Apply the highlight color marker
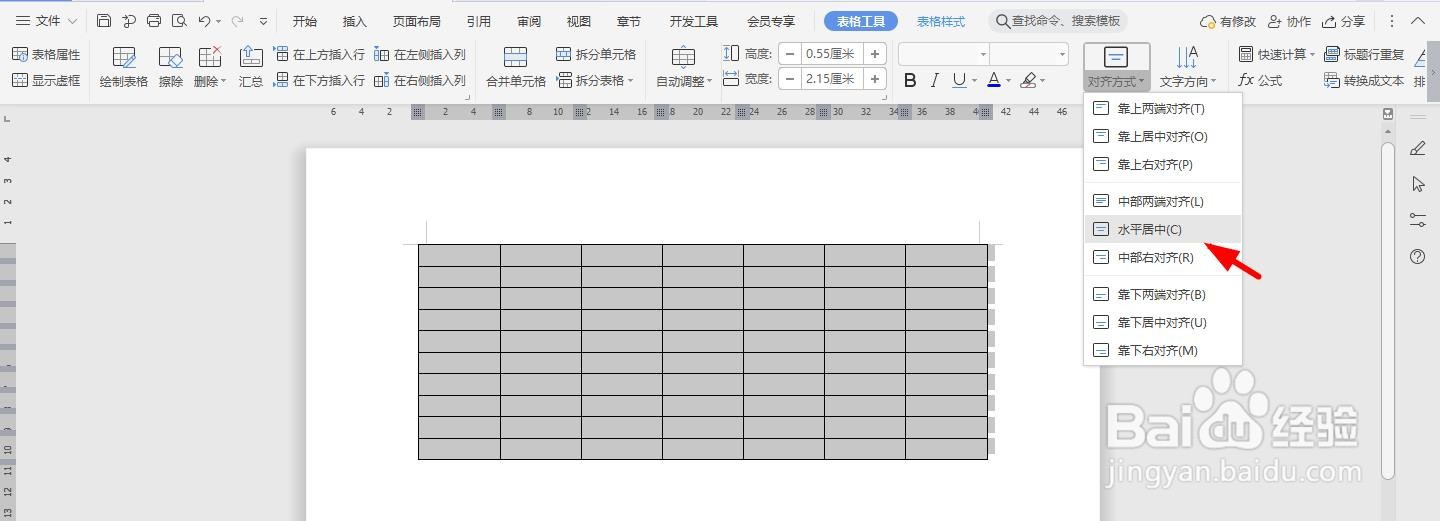The width and height of the screenshot is (1440, 521). (x=1029, y=80)
